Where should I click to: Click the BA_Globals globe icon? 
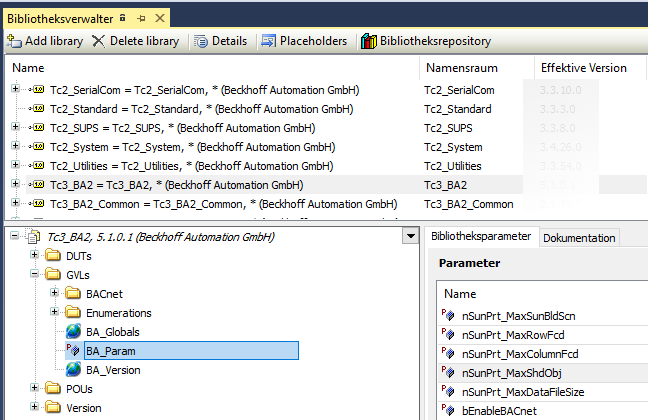(x=74, y=332)
